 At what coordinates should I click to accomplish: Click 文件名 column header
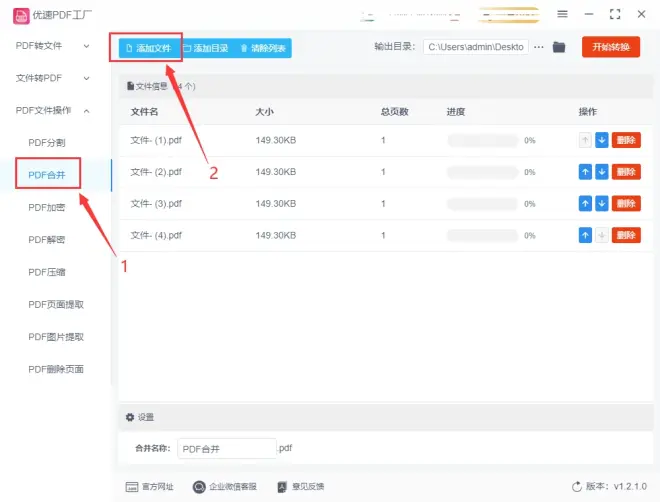pos(144,112)
